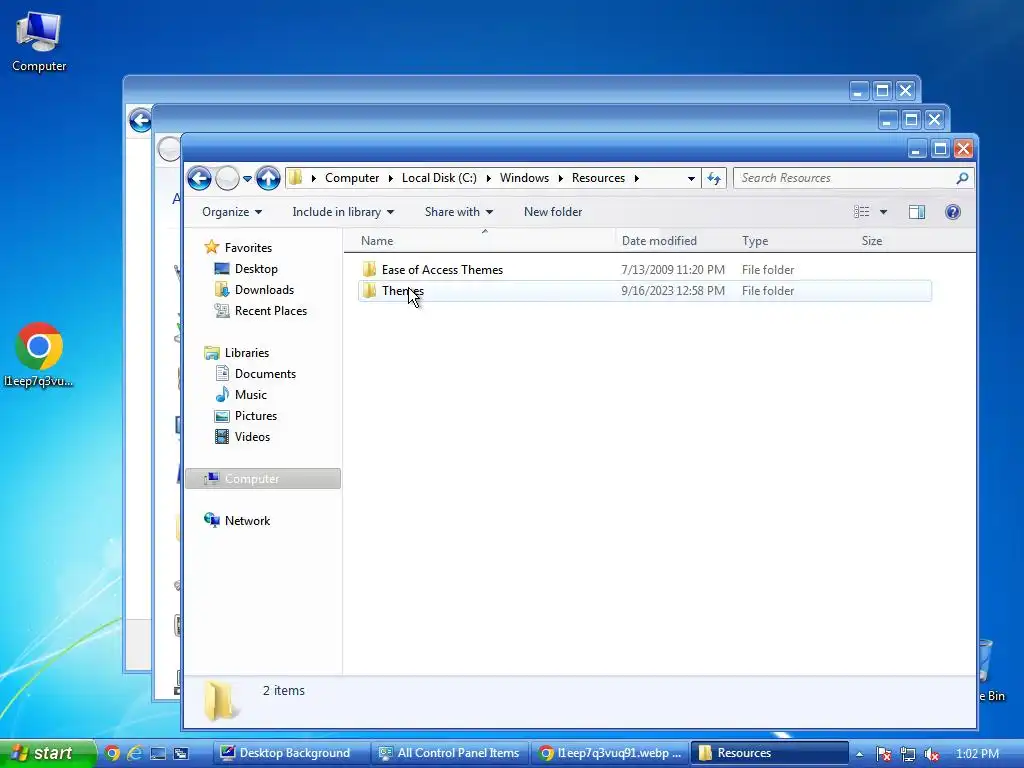Expand the arrow after Local Disk breadcrumb
This screenshot has width=1024, height=768.
(488, 178)
